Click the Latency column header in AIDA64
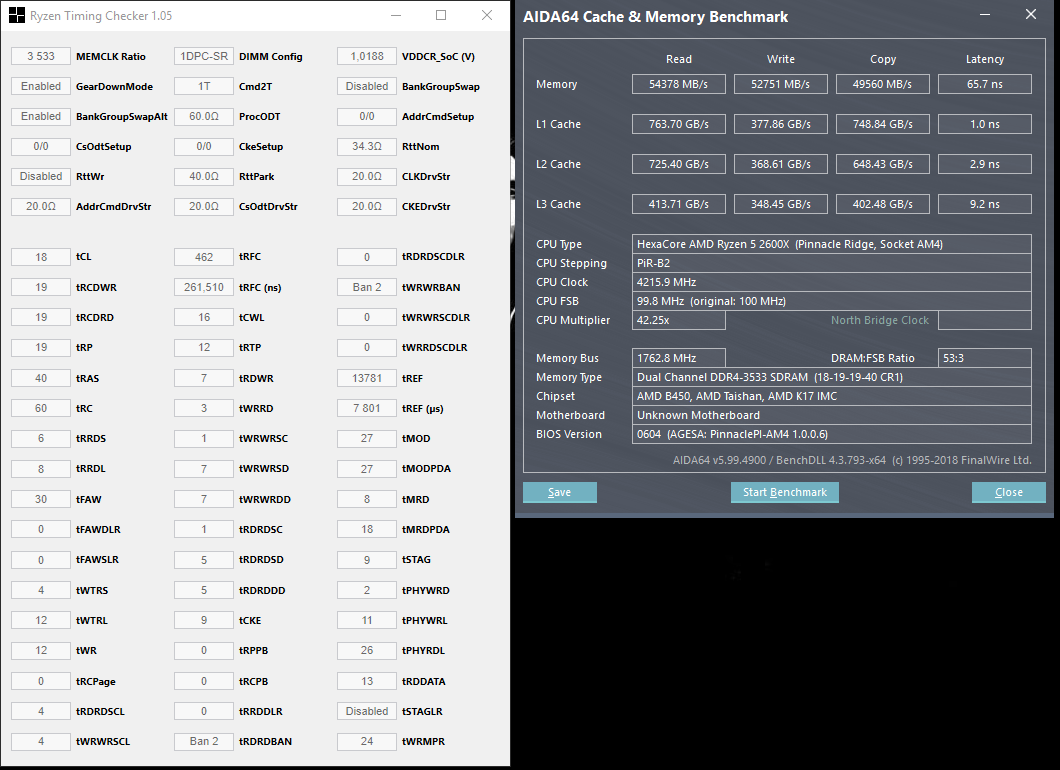 coord(985,59)
